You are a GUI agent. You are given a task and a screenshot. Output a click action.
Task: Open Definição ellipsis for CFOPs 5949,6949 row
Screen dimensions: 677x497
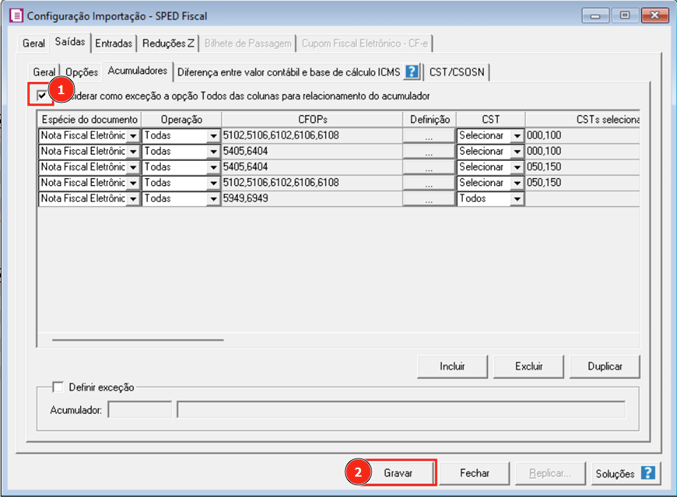tap(428, 199)
